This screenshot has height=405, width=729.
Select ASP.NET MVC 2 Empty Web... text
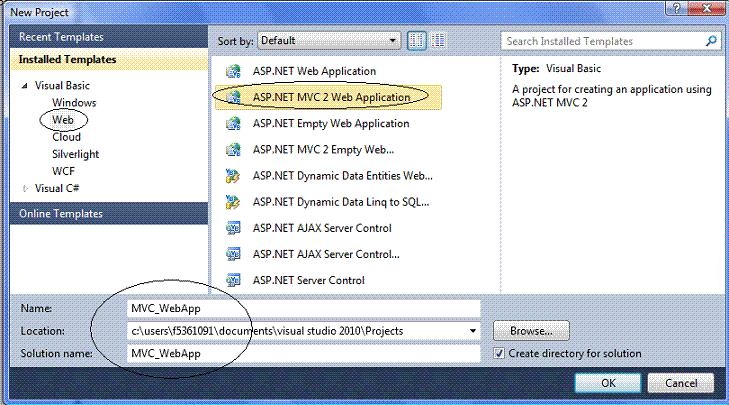pos(323,149)
